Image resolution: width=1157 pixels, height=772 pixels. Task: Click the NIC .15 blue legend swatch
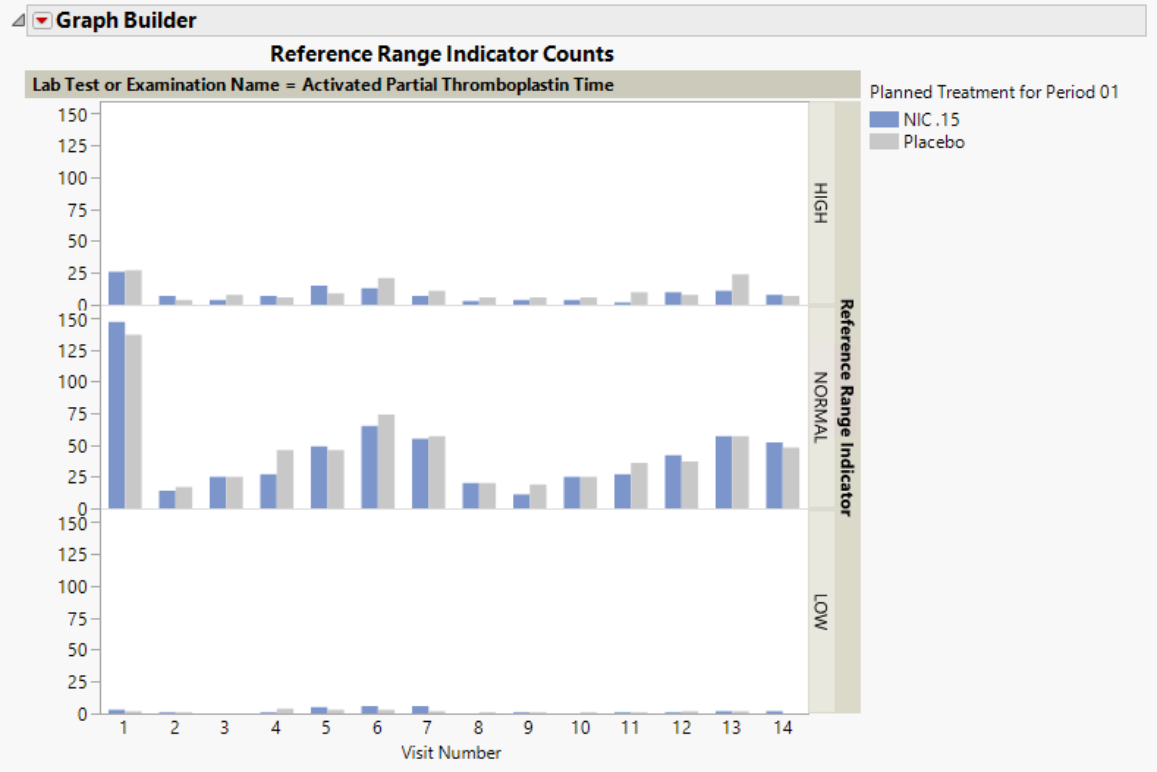(x=883, y=120)
